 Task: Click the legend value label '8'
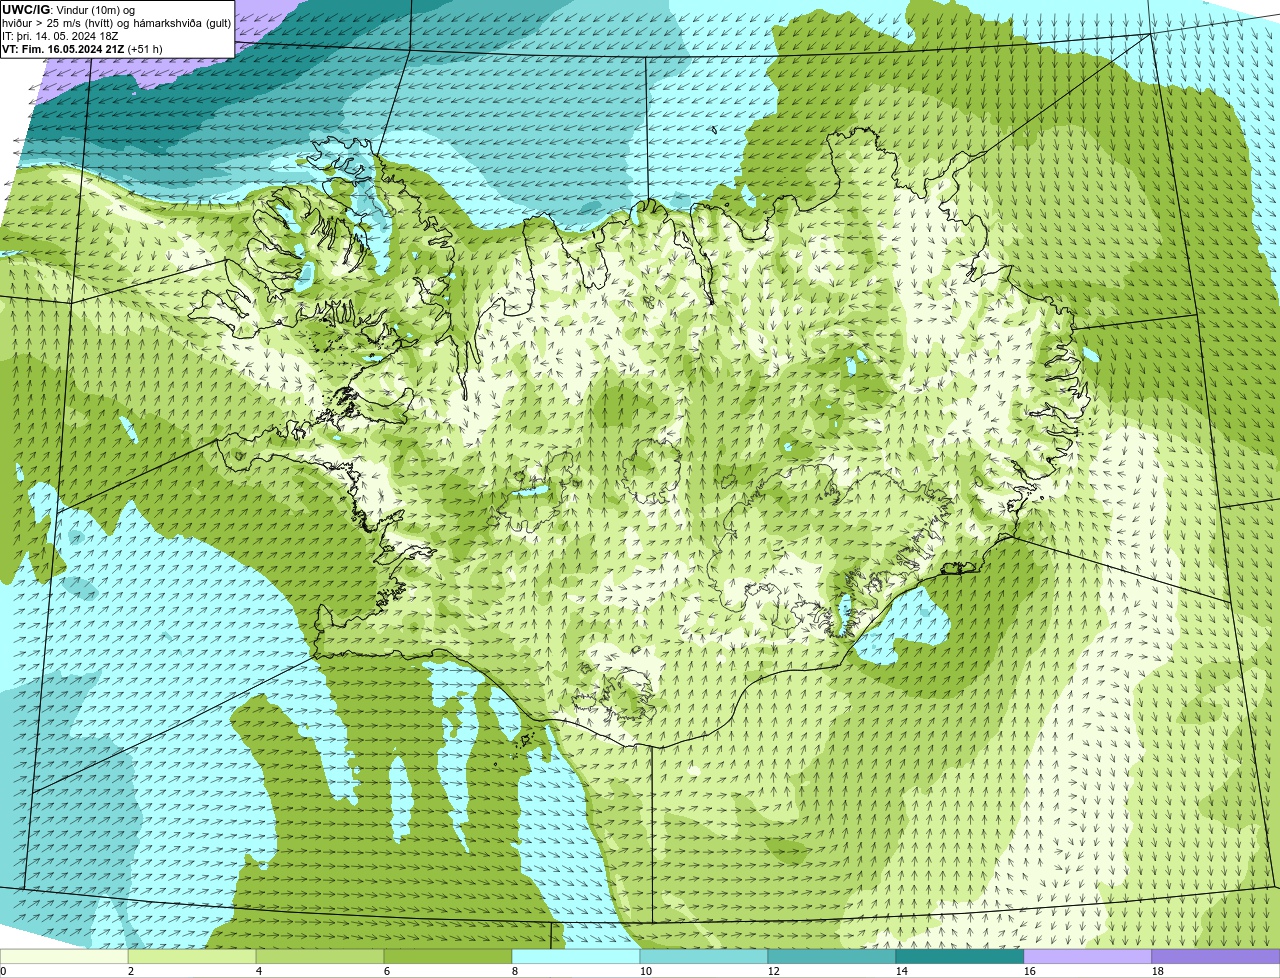515,971
